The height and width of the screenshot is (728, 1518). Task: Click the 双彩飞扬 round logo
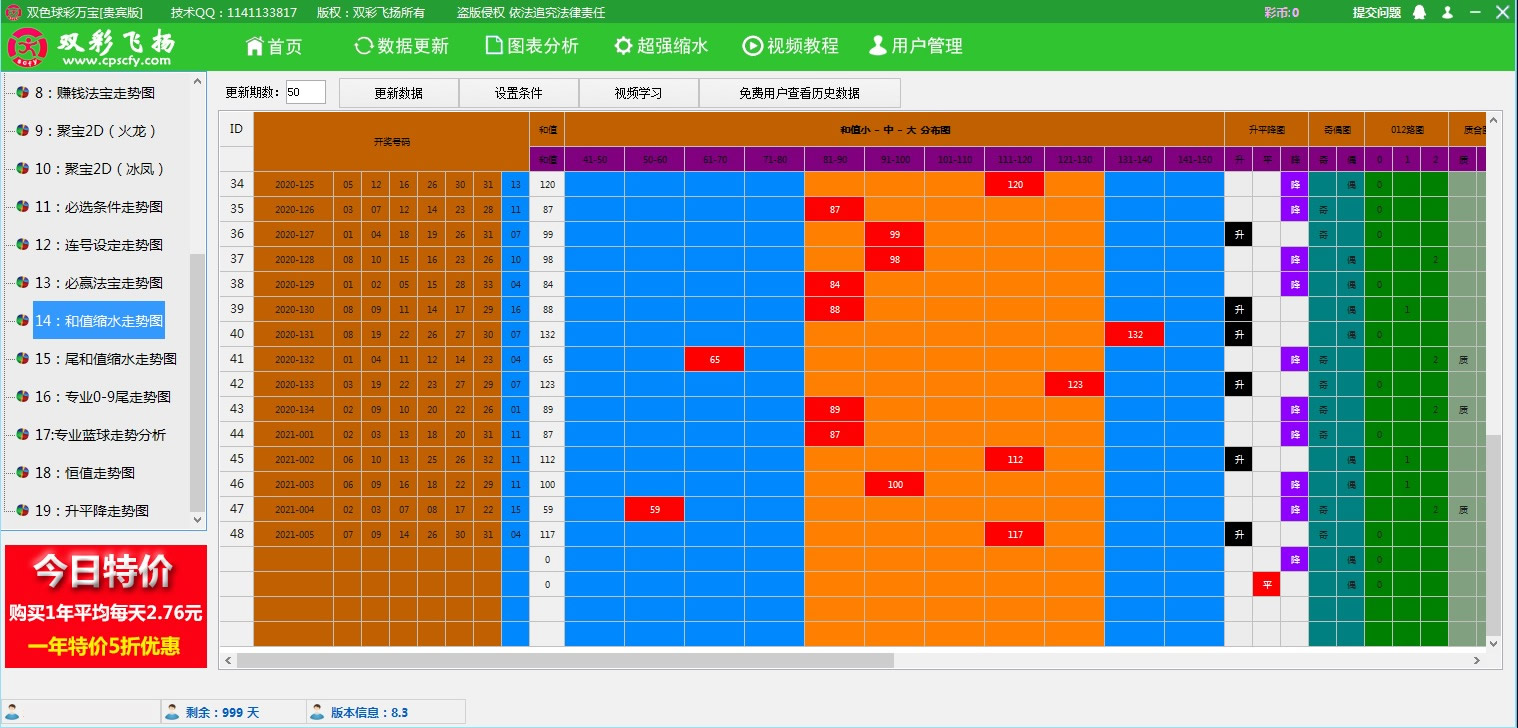[x=28, y=48]
